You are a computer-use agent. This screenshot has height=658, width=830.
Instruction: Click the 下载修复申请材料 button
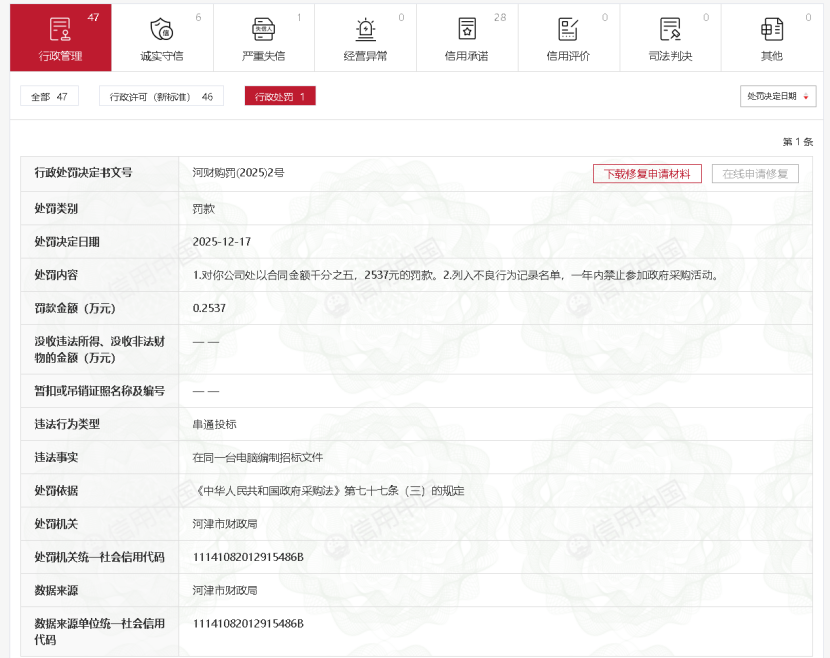[x=647, y=174]
